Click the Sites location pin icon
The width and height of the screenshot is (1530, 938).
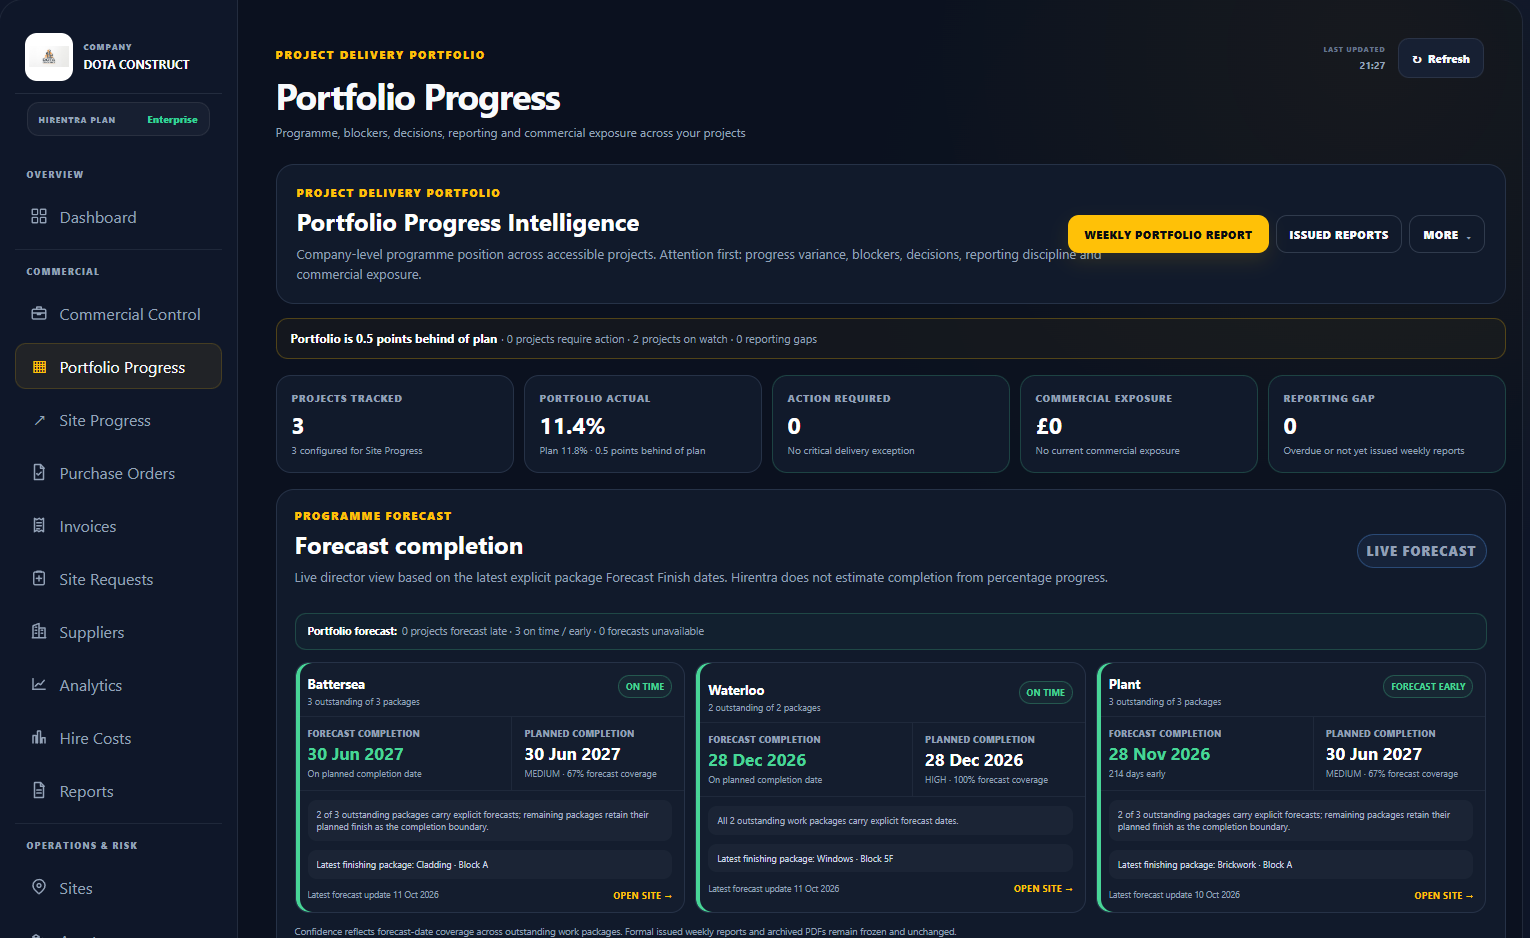click(39, 888)
